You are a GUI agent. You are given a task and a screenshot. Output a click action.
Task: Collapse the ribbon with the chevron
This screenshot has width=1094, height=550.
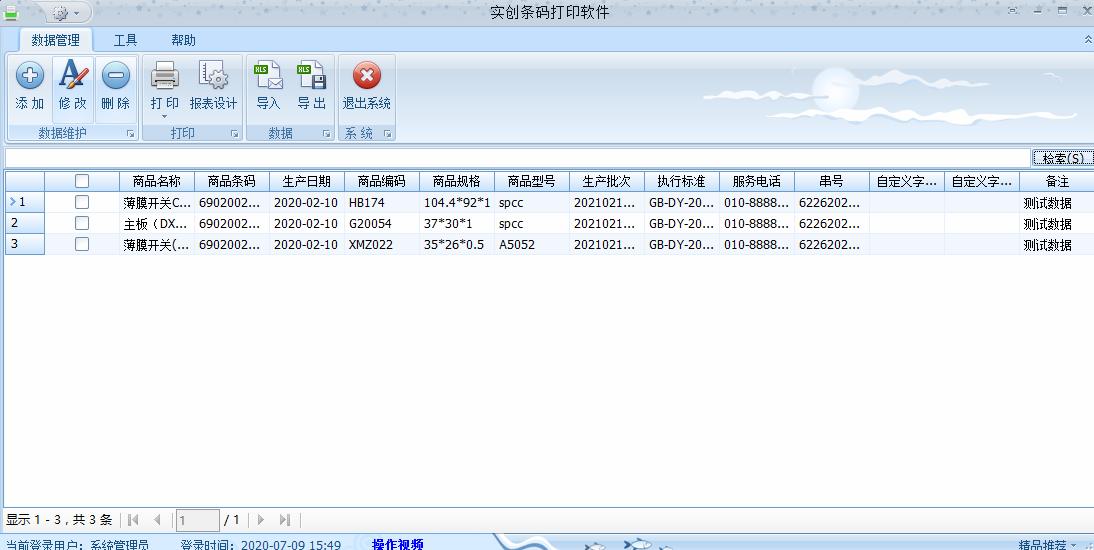(x=1088, y=40)
